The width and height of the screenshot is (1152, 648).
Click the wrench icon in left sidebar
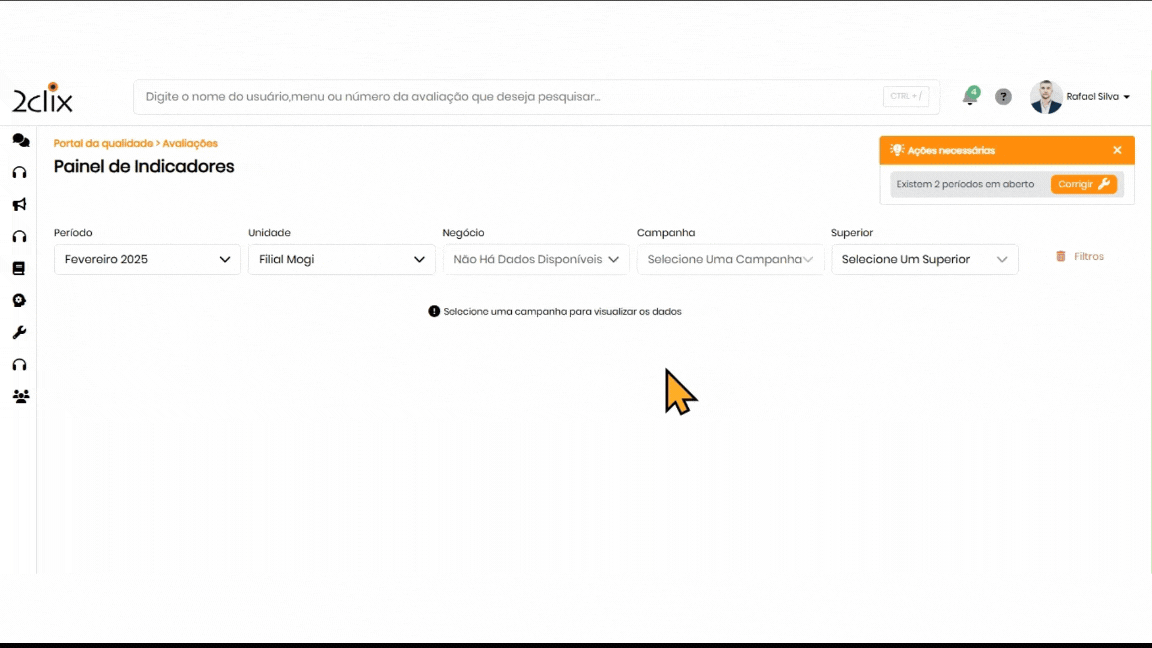click(19, 333)
